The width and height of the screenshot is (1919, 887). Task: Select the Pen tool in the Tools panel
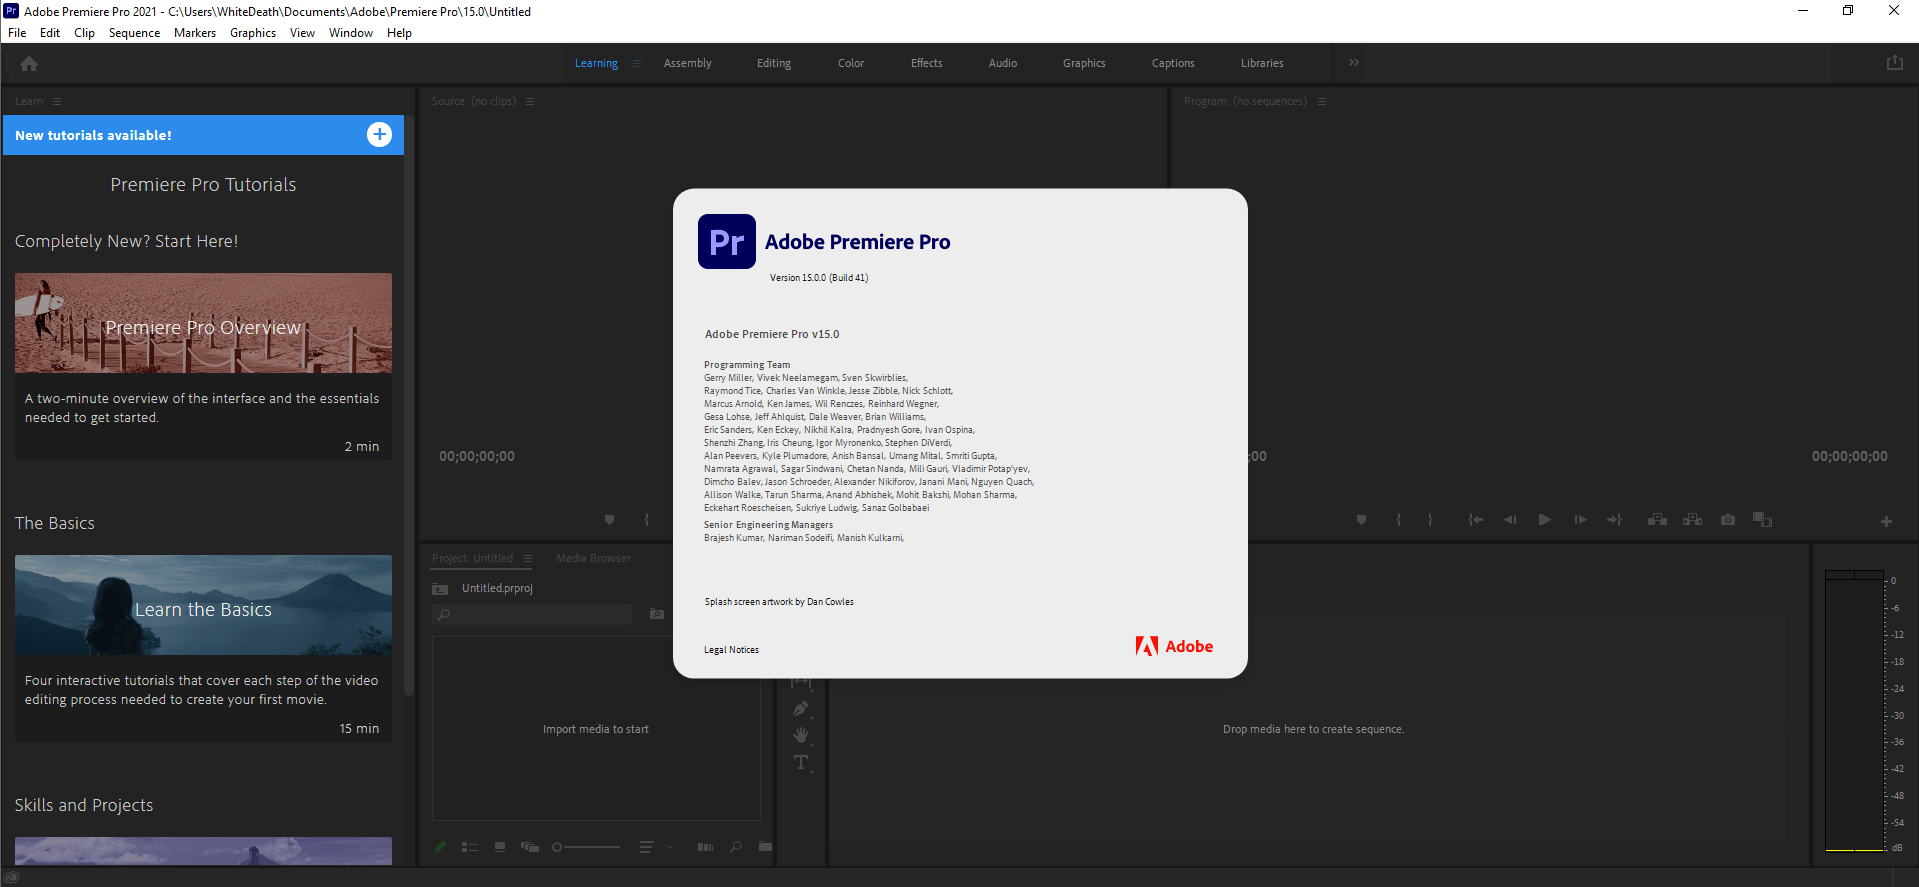[801, 709]
